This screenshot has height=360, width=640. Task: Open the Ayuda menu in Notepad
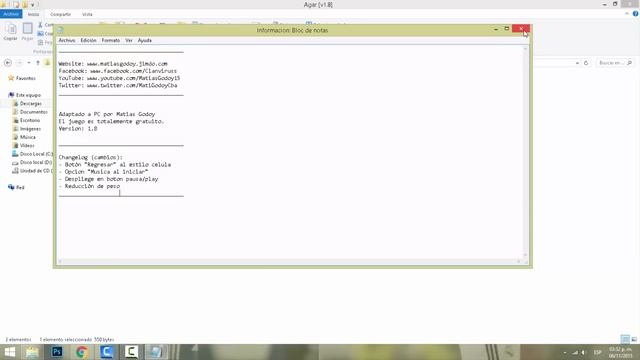[x=144, y=40]
